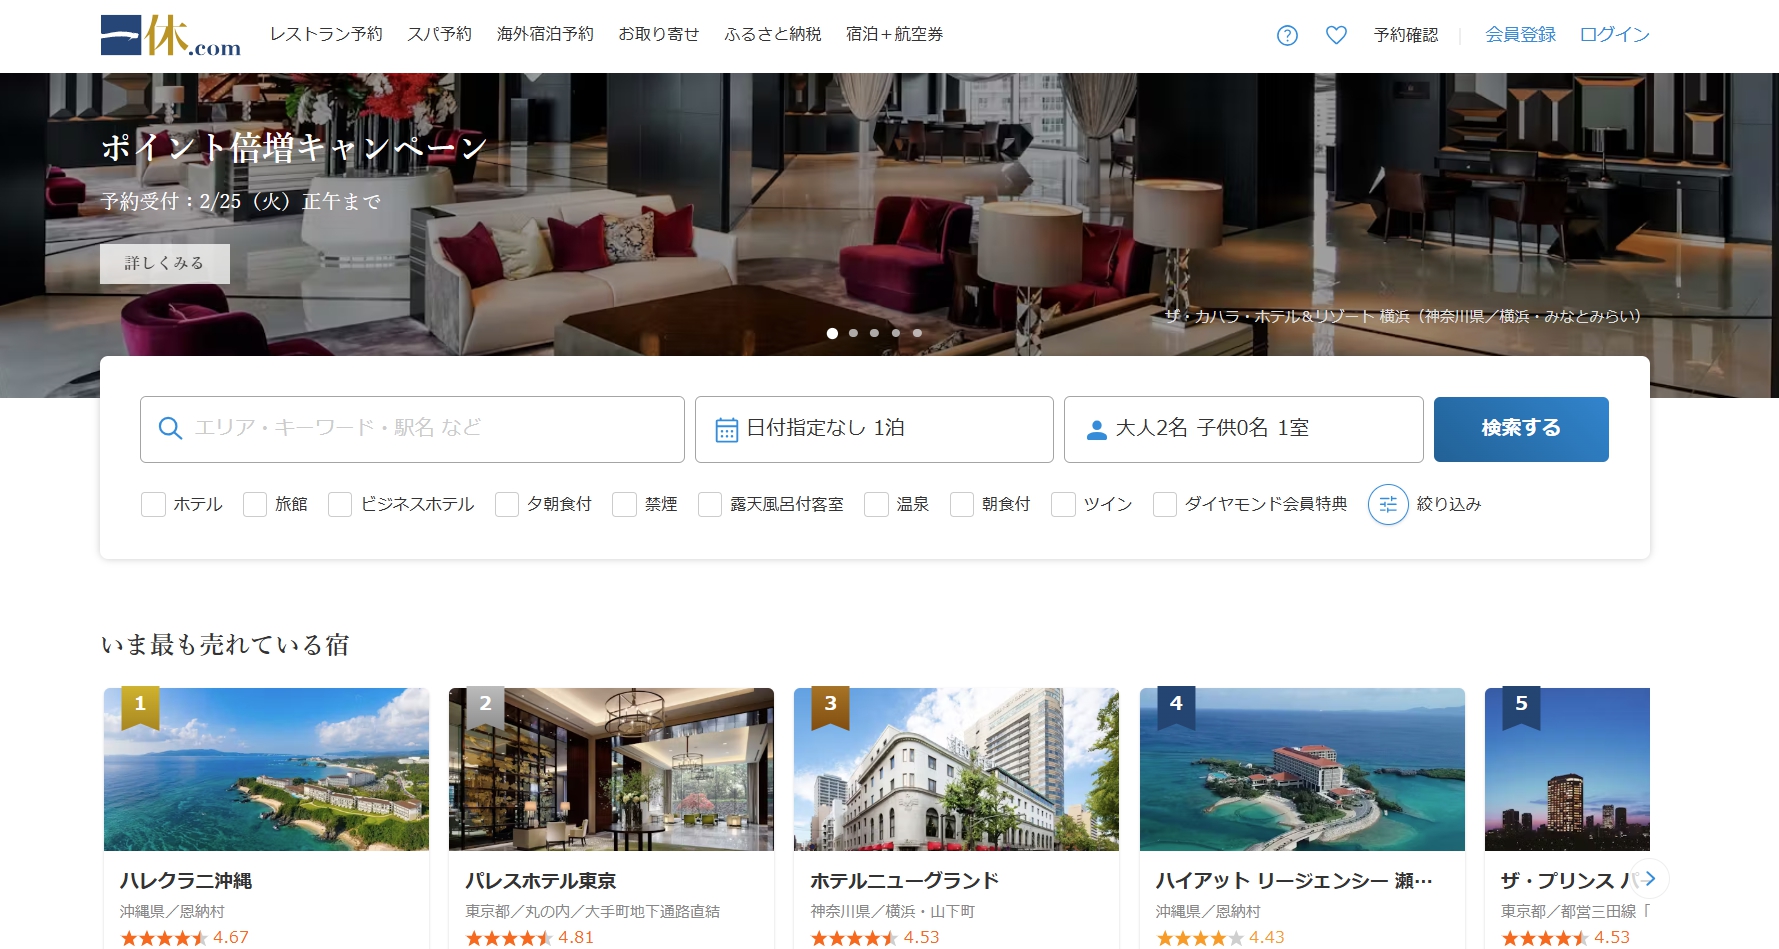Click the Ikyu.com logo

171,35
